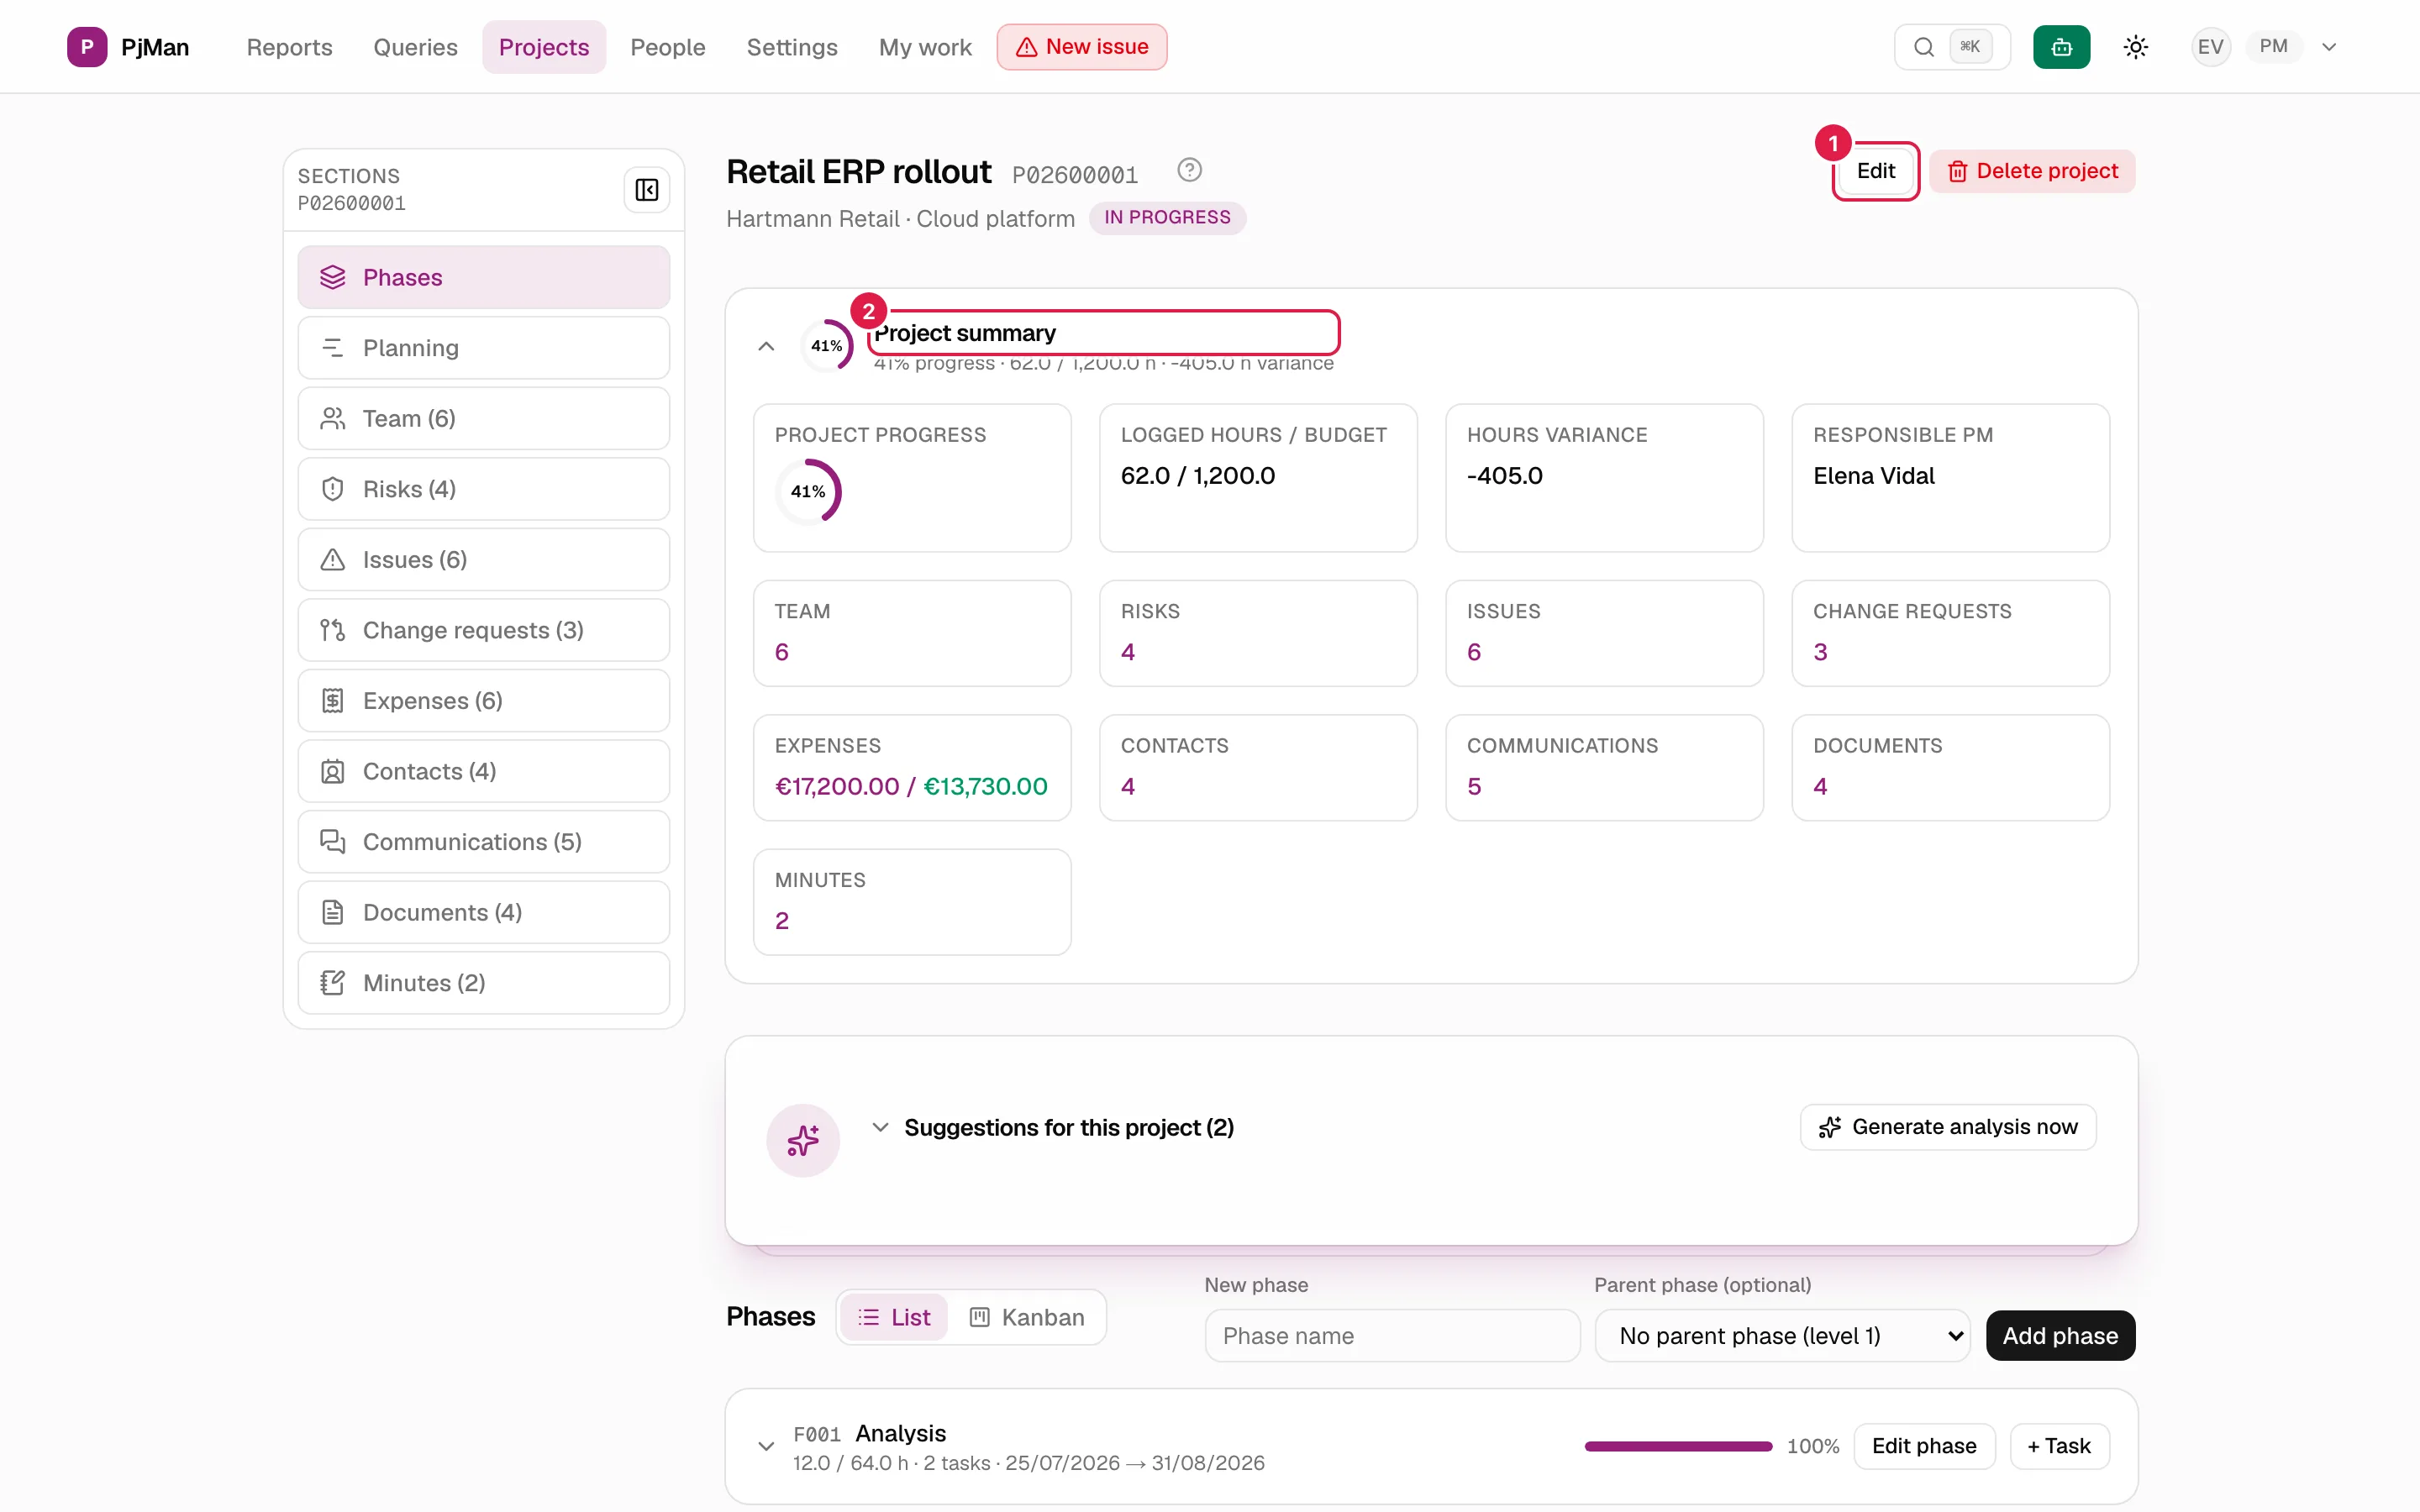Image resolution: width=2420 pixels, height=1512 pixels.
Task: Focus the Phase name input field
Action: 1392,1336
